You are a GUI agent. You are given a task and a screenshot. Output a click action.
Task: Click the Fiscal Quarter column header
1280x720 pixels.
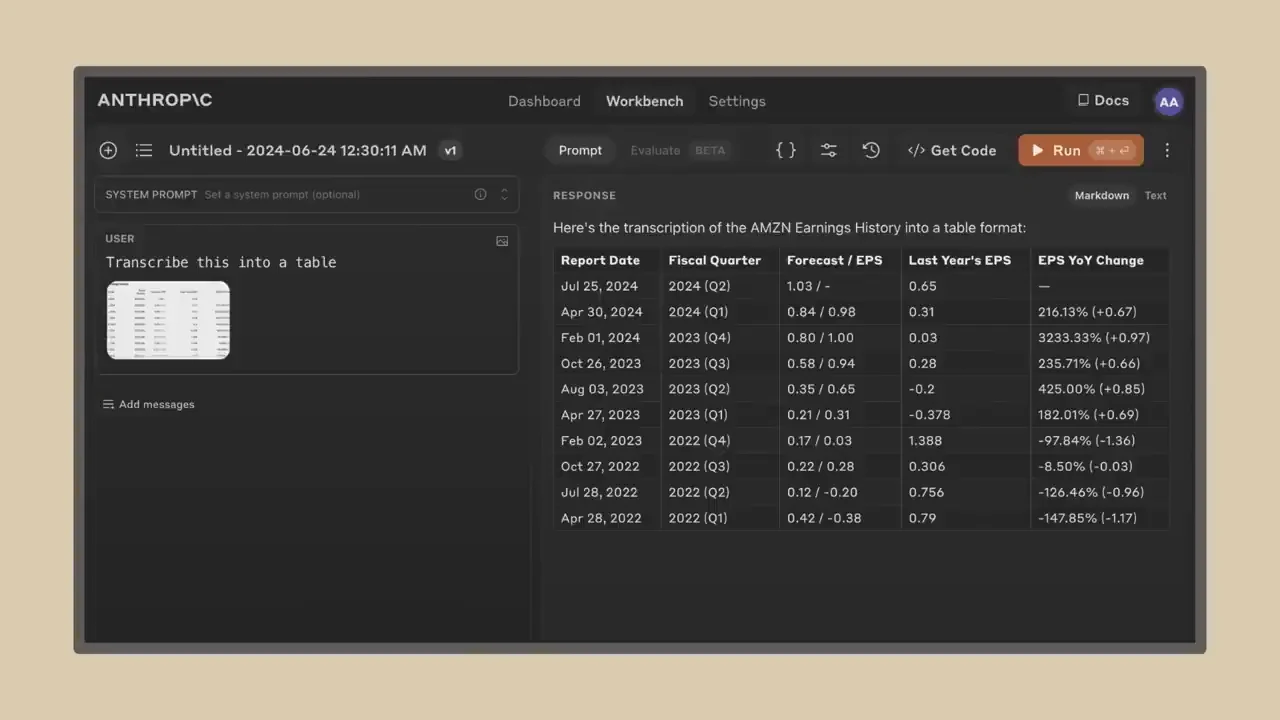pyautogui.click(x=714, y=260)
